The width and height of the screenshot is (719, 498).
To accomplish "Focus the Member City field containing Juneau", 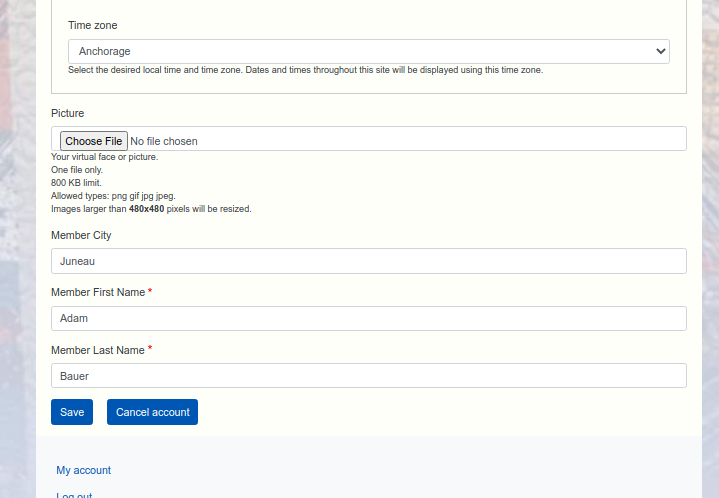I will coord(368,261).
